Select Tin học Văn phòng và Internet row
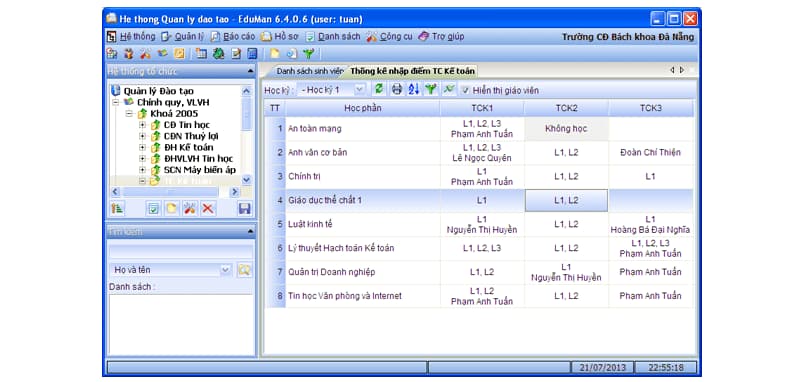This screenshot has width=802, height=382. (x=479, y=296)
